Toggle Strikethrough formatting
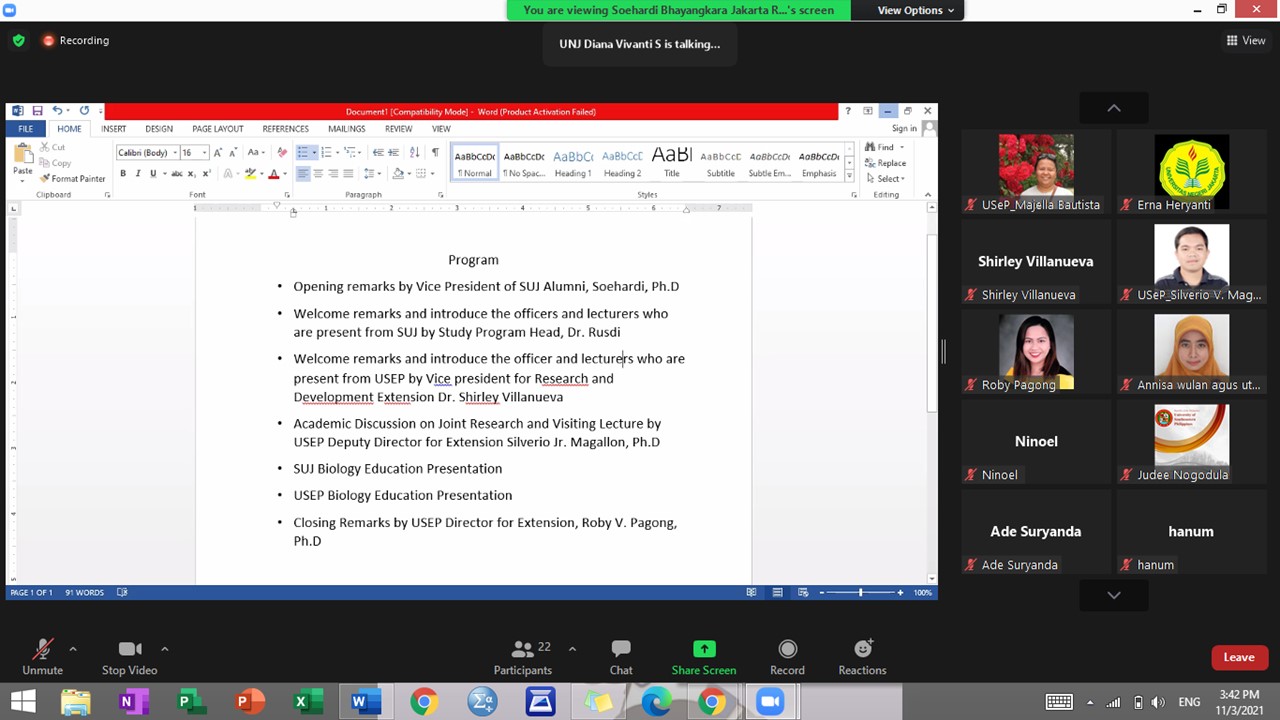Screen dimensions: 1280x720 (x=176, y=174)
